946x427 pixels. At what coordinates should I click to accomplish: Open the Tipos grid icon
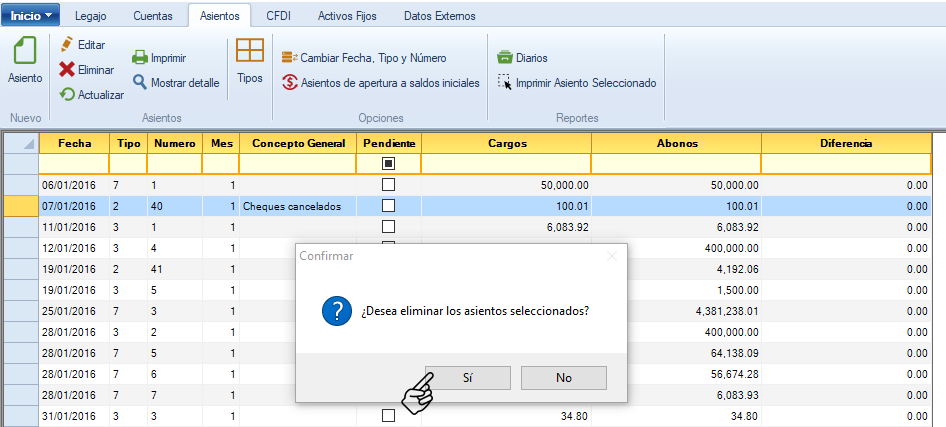pyautogui.click(x=250, y=52)
